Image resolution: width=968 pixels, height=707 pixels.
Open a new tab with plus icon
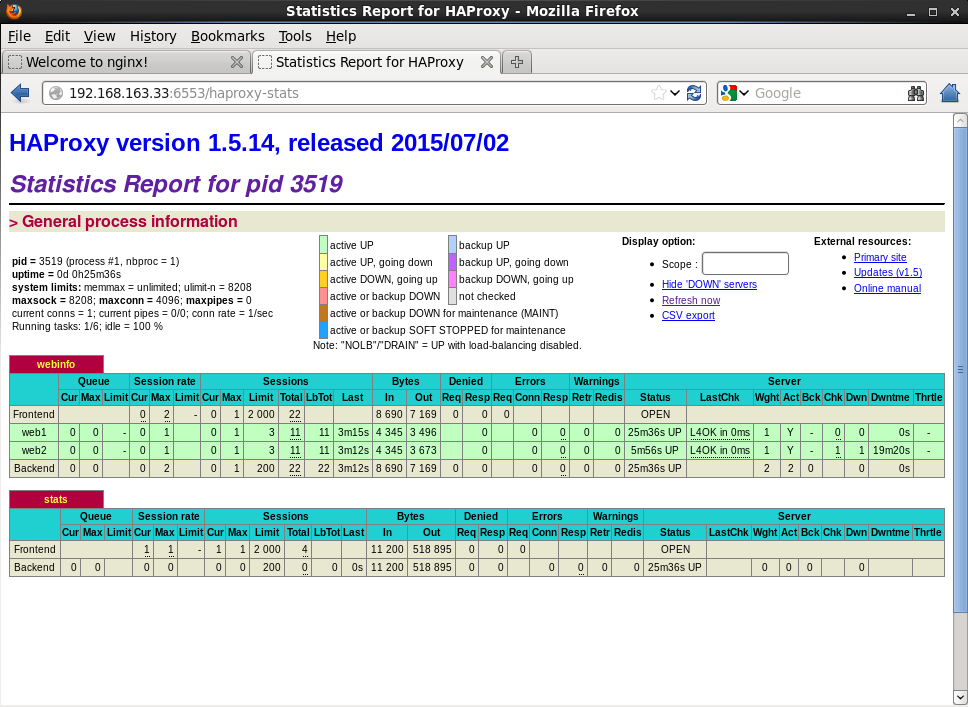coord(517,62)
